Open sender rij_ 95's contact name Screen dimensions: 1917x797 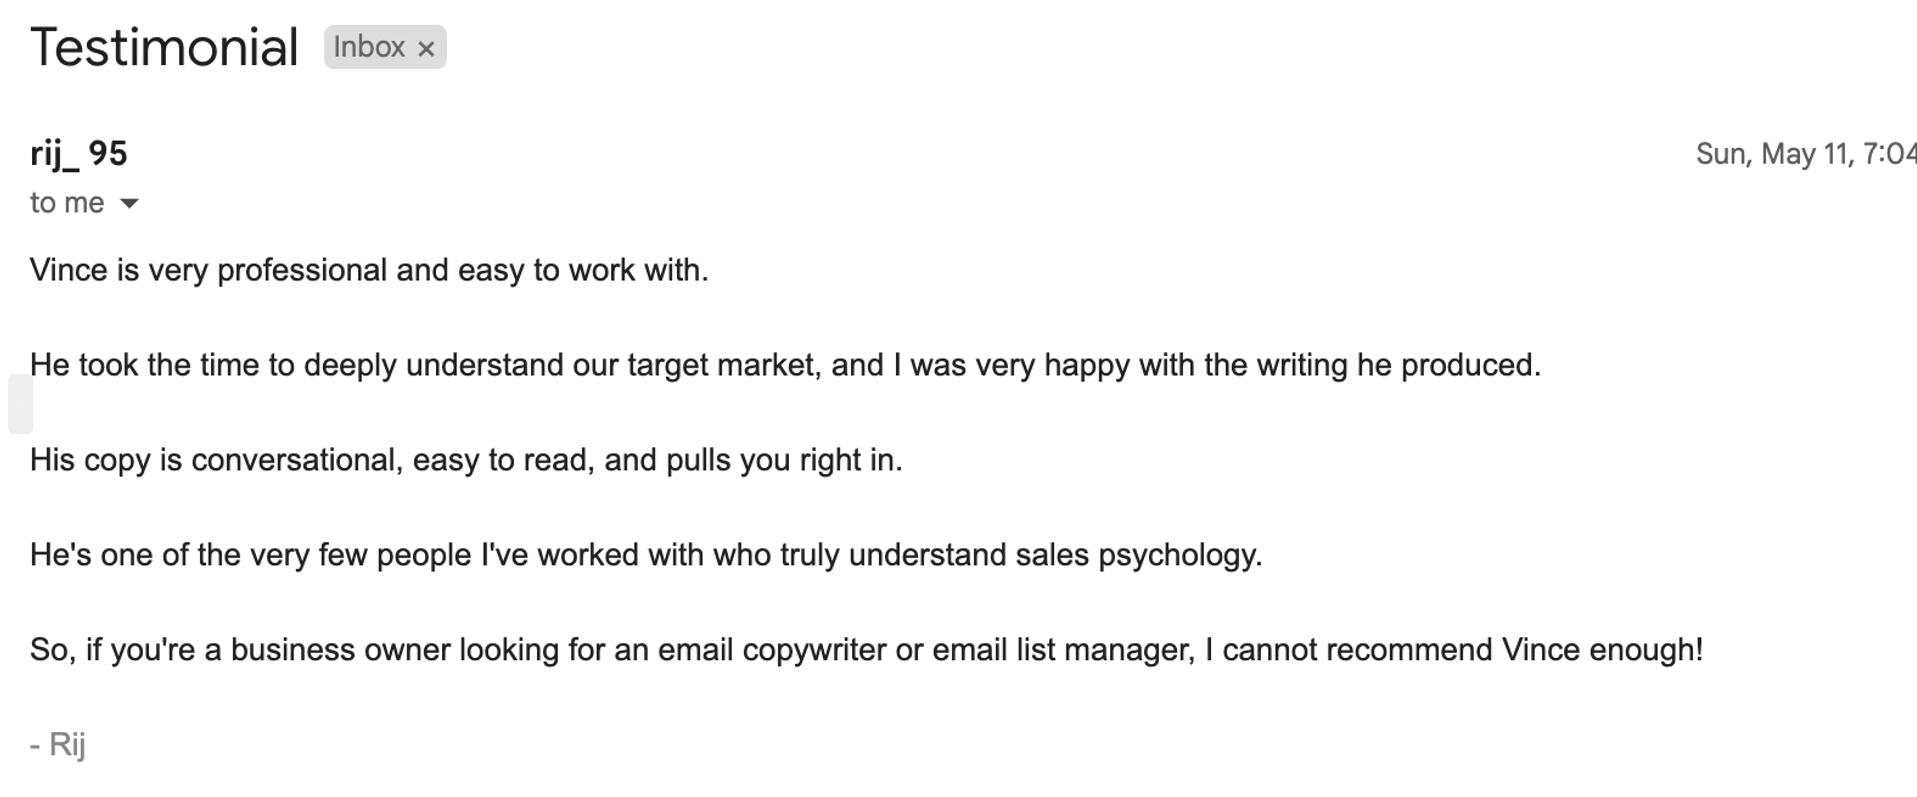pos(79,153)
